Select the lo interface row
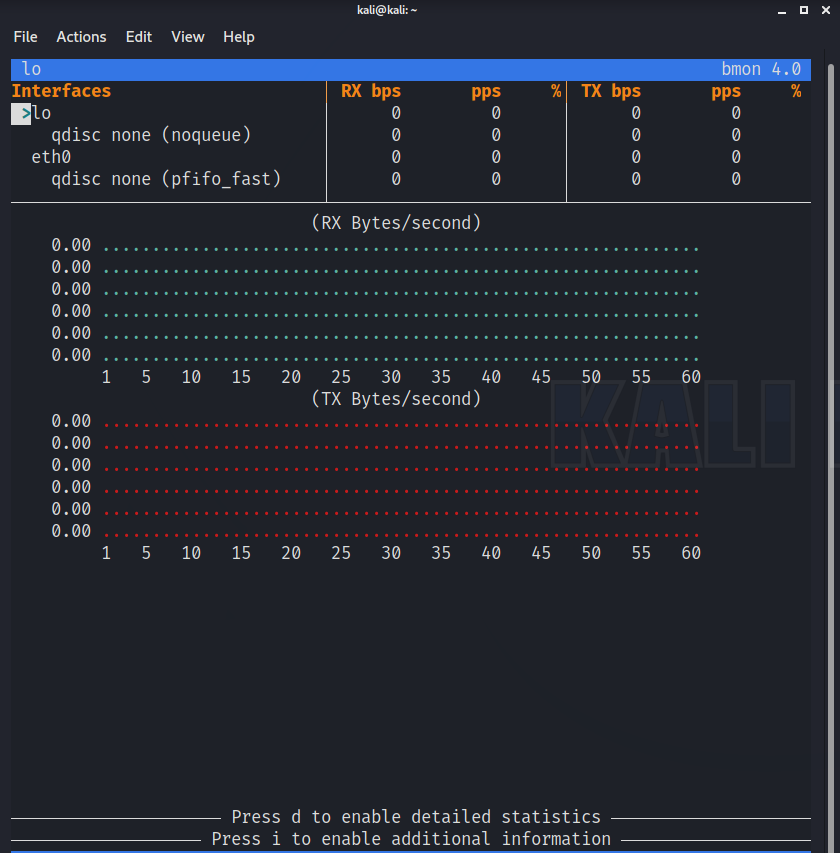The image size is (840, 853). (42, 113)
